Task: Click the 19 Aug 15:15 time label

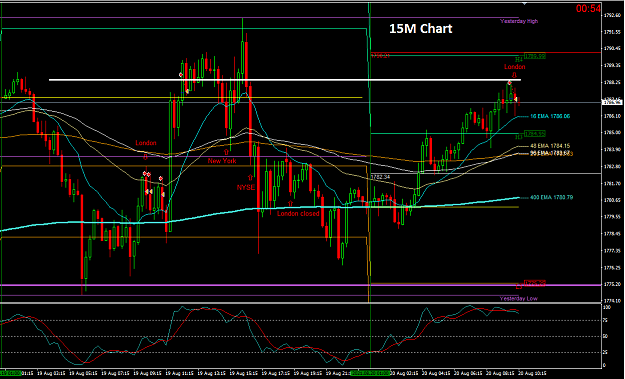Action: click(x=244, y=374)
